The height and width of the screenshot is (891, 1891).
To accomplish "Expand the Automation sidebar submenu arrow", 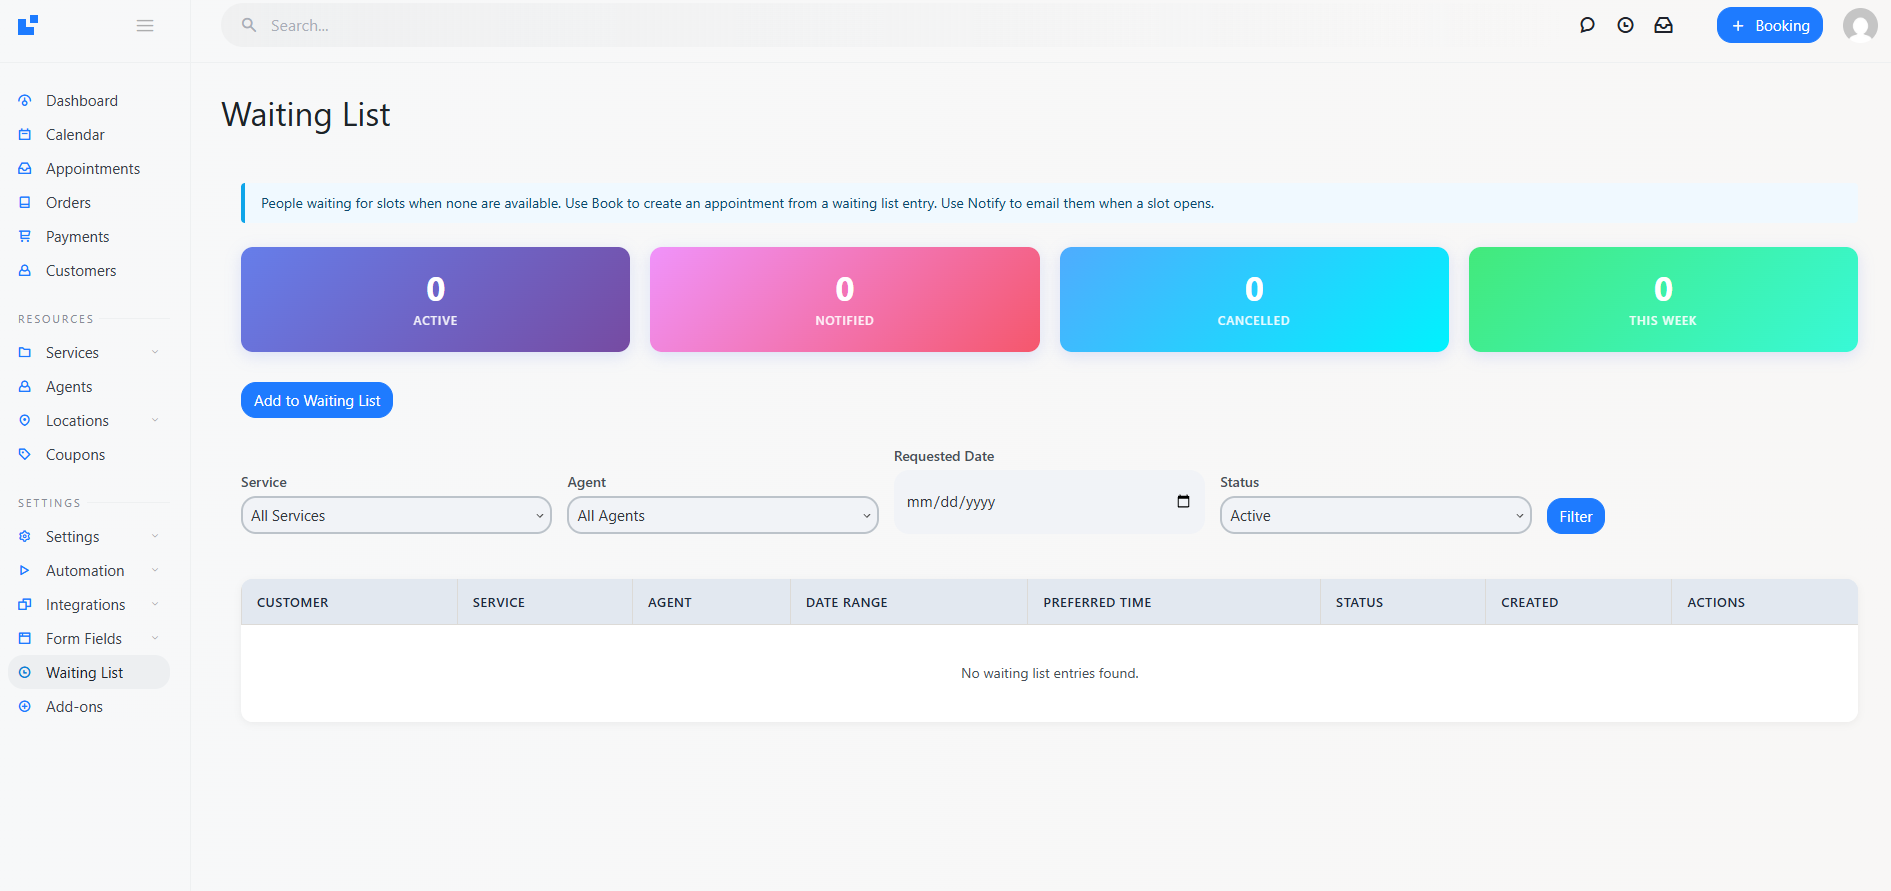I will [155, 570].
